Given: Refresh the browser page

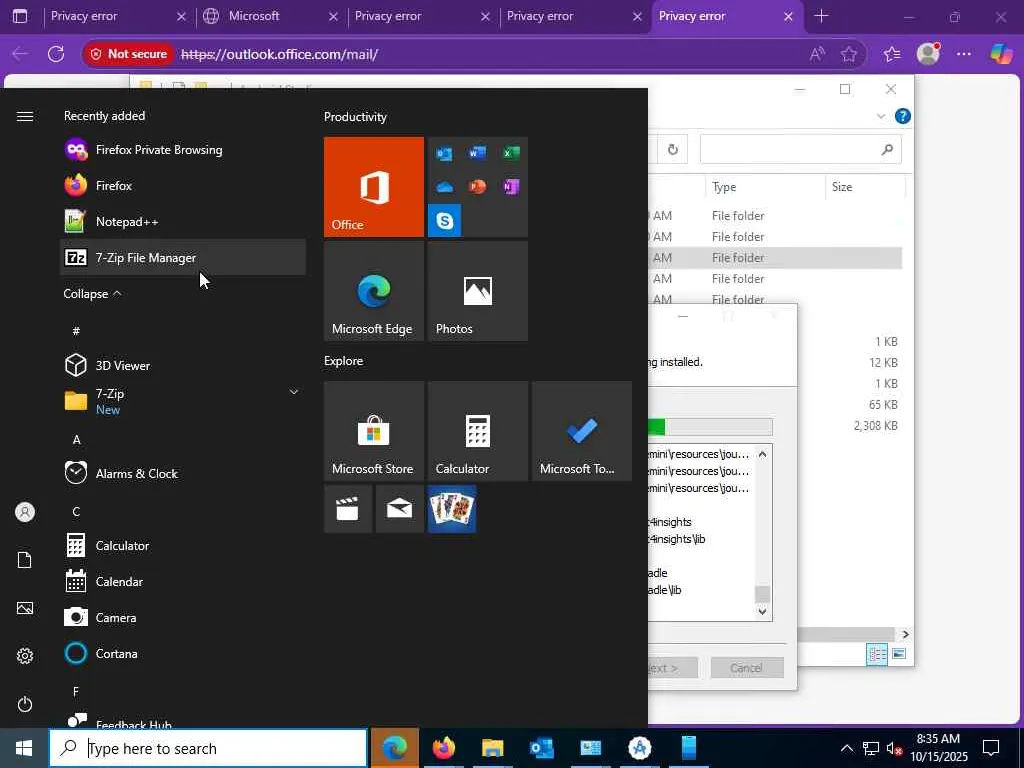Looking at the screenshot, I should (56, 54).
